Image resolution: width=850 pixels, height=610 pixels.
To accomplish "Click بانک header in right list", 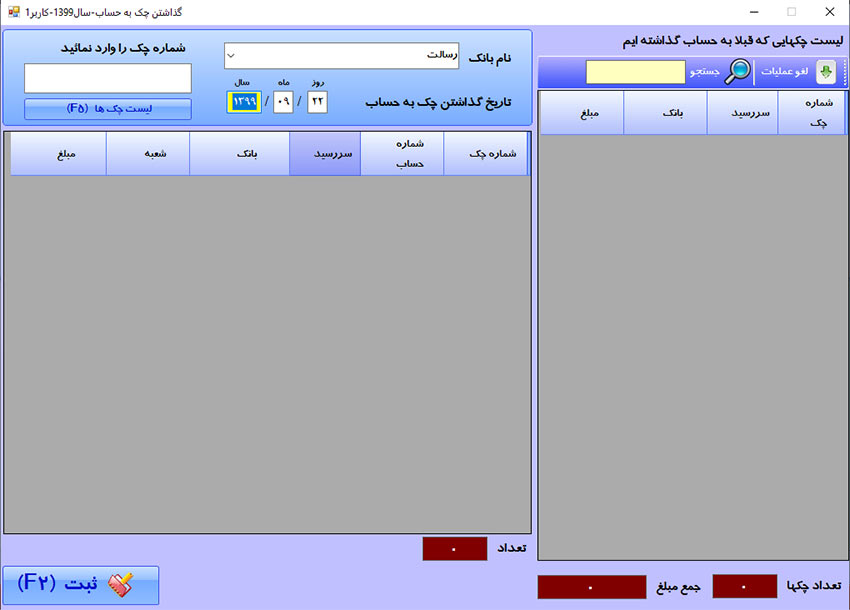I will click(665, 113).
